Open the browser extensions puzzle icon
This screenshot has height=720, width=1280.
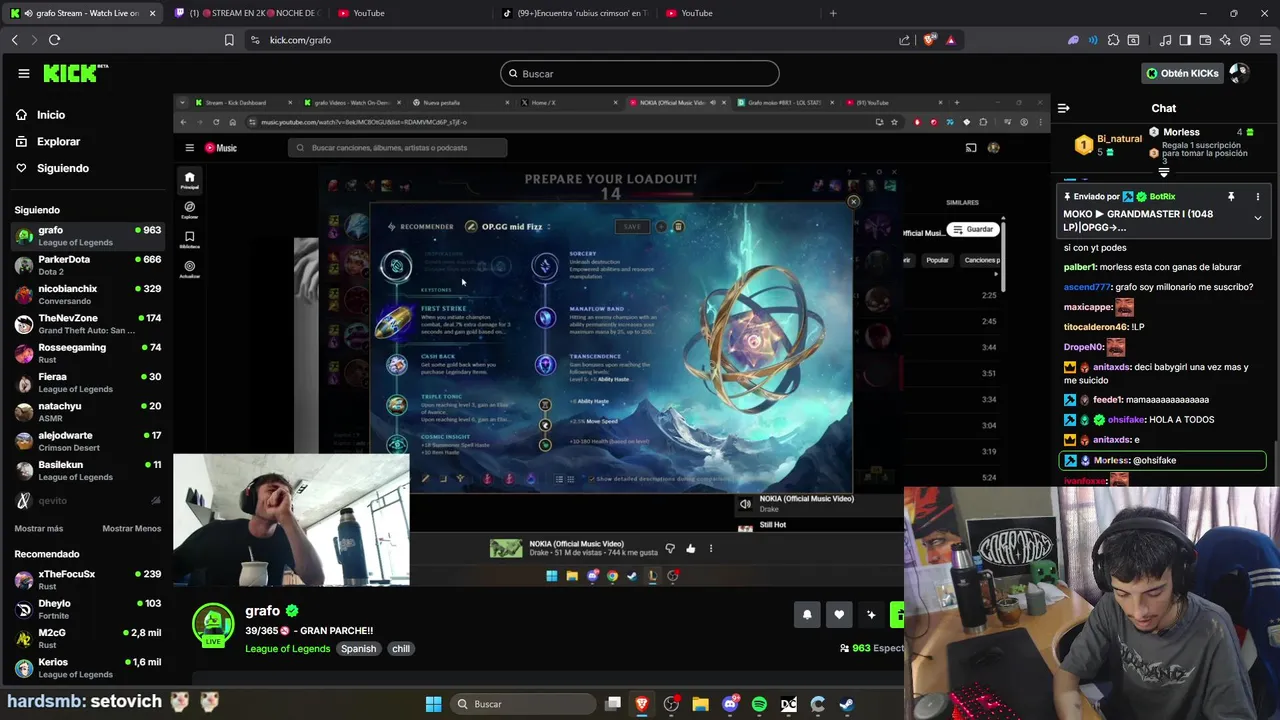pyautogui.click(x=1113, y=40)
